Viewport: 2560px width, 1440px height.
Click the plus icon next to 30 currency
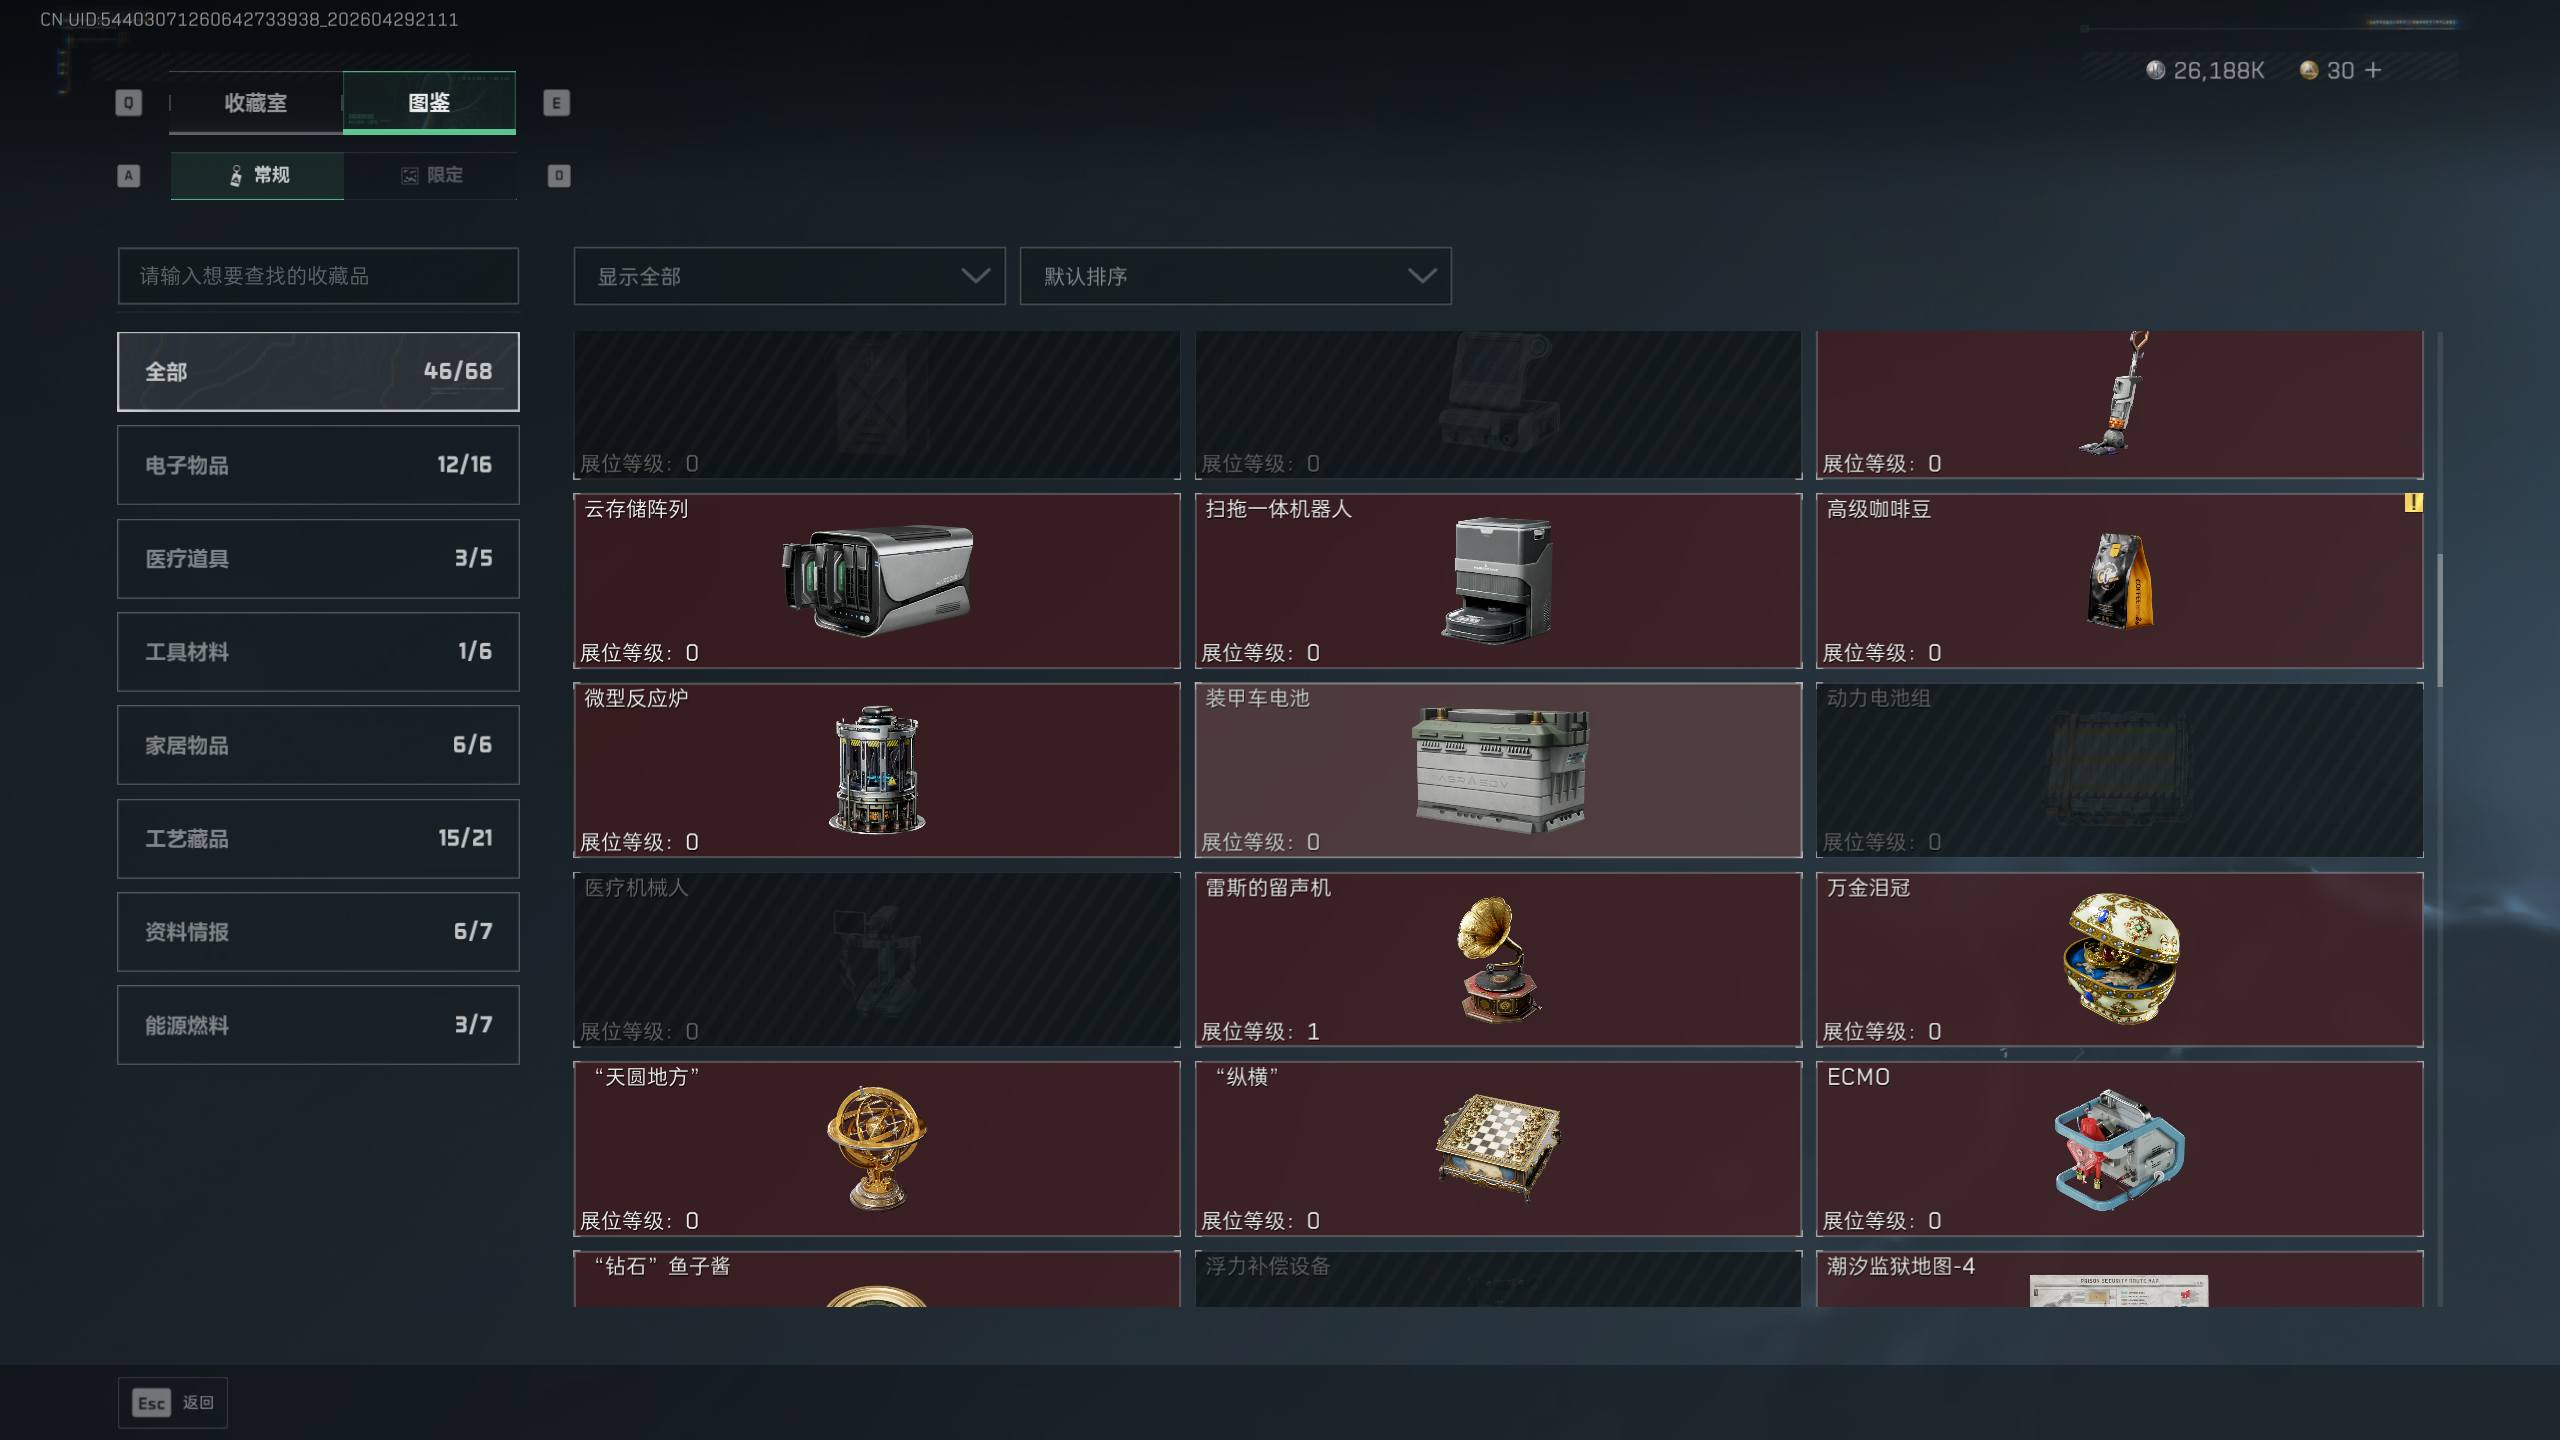(x=2373, y=70)
